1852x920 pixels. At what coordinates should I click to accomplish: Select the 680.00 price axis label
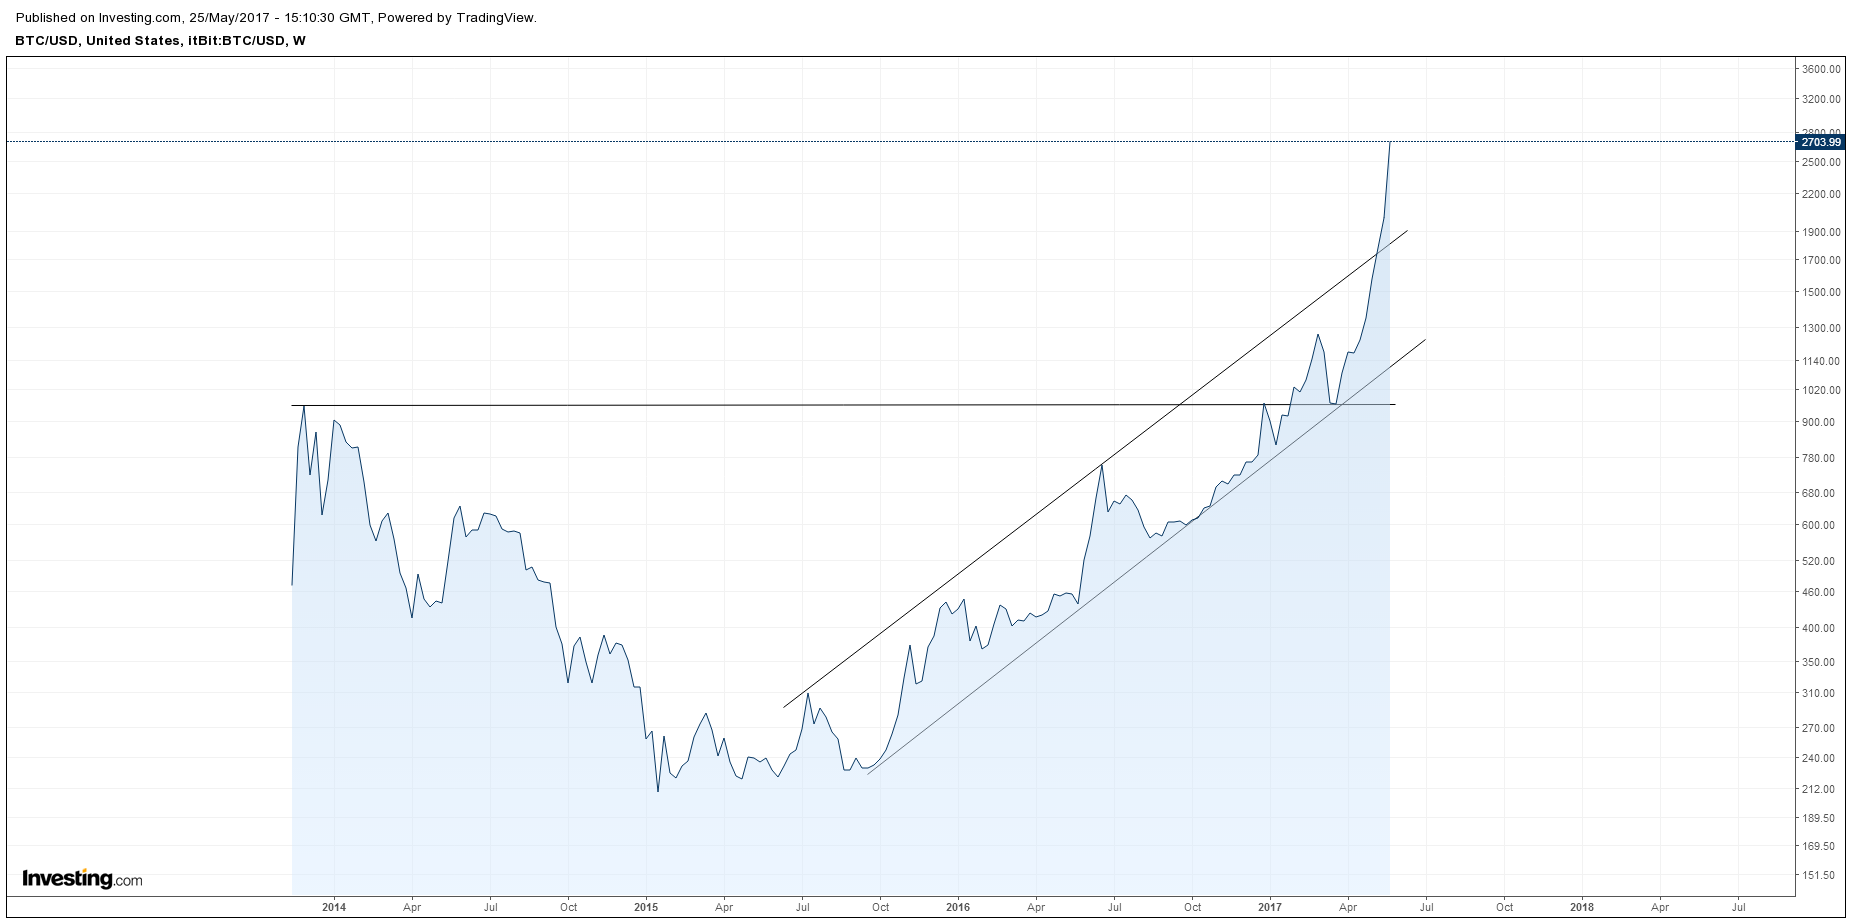point(1819,493)
